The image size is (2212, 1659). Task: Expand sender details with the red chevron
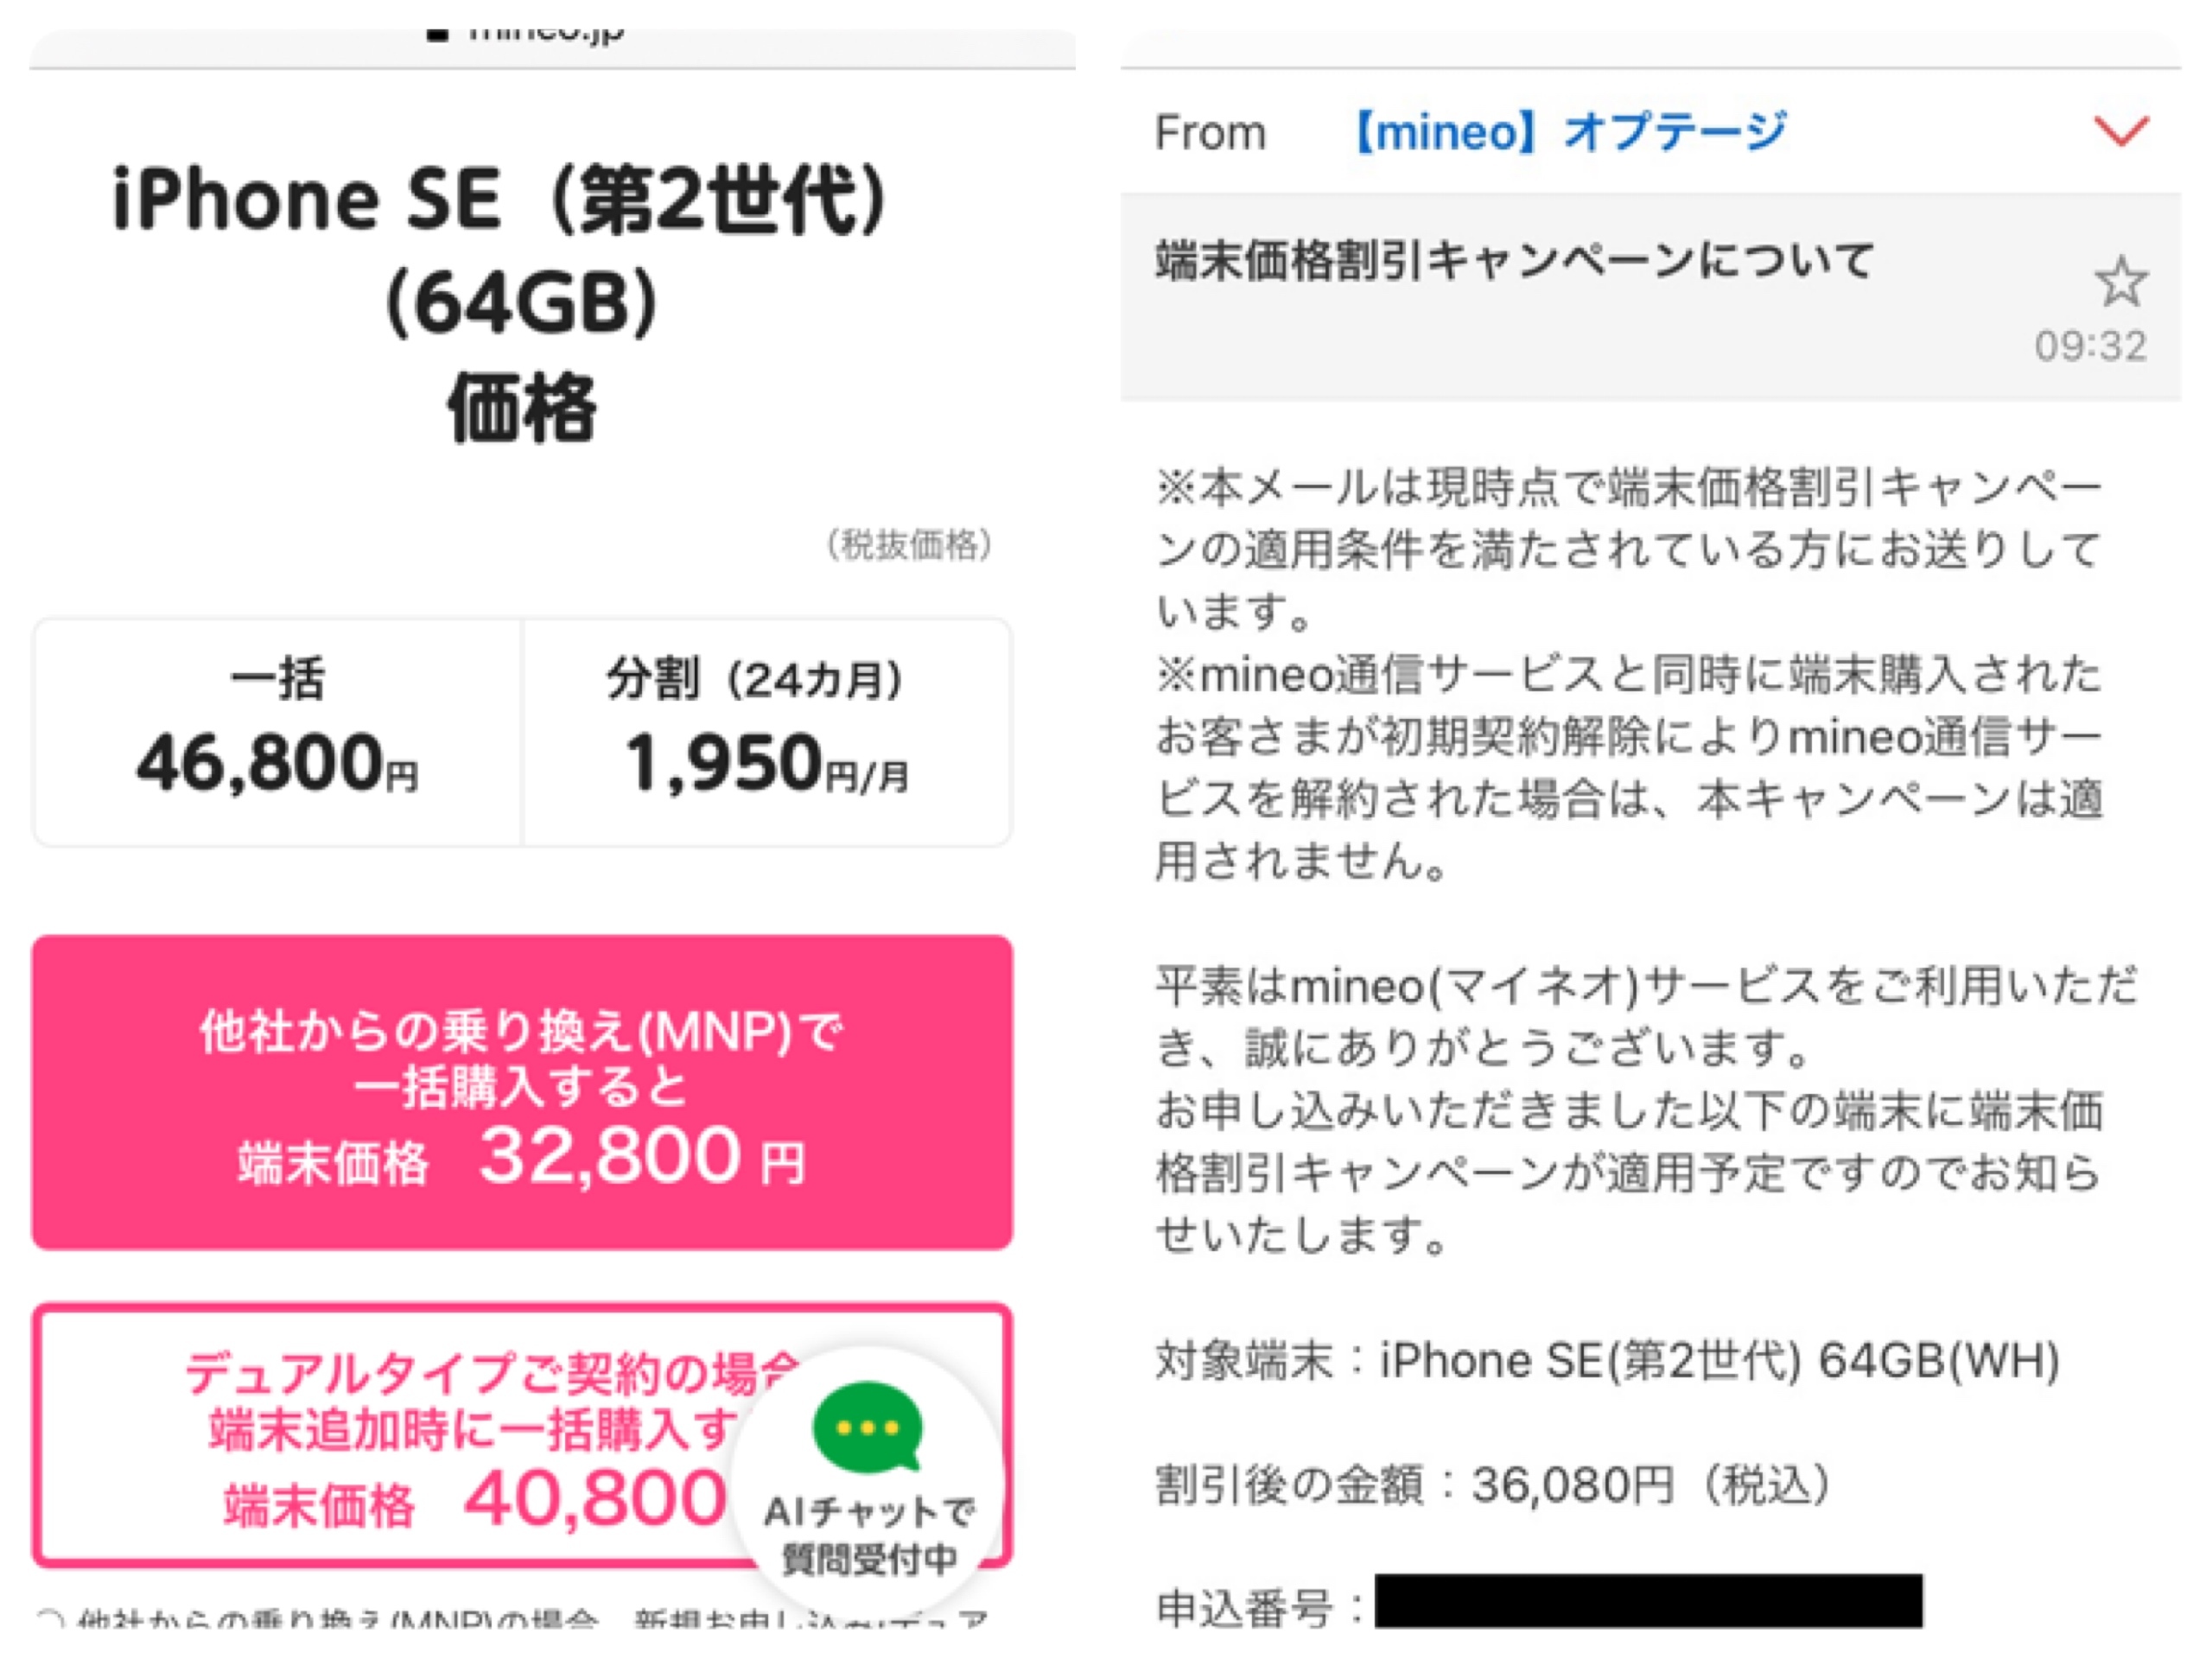point(2120,131)
